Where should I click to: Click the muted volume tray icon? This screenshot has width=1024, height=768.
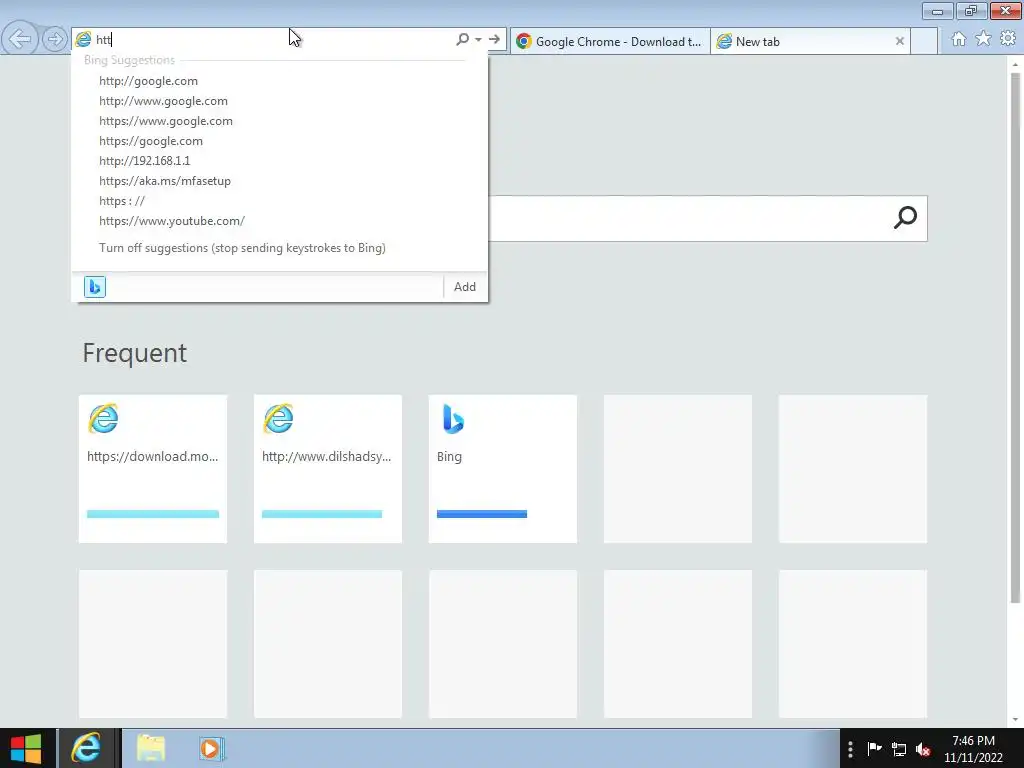pos(923,749)
